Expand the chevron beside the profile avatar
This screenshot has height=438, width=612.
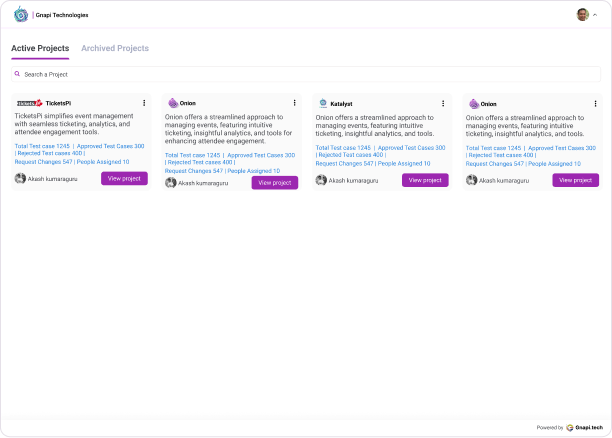pos(595,15)
